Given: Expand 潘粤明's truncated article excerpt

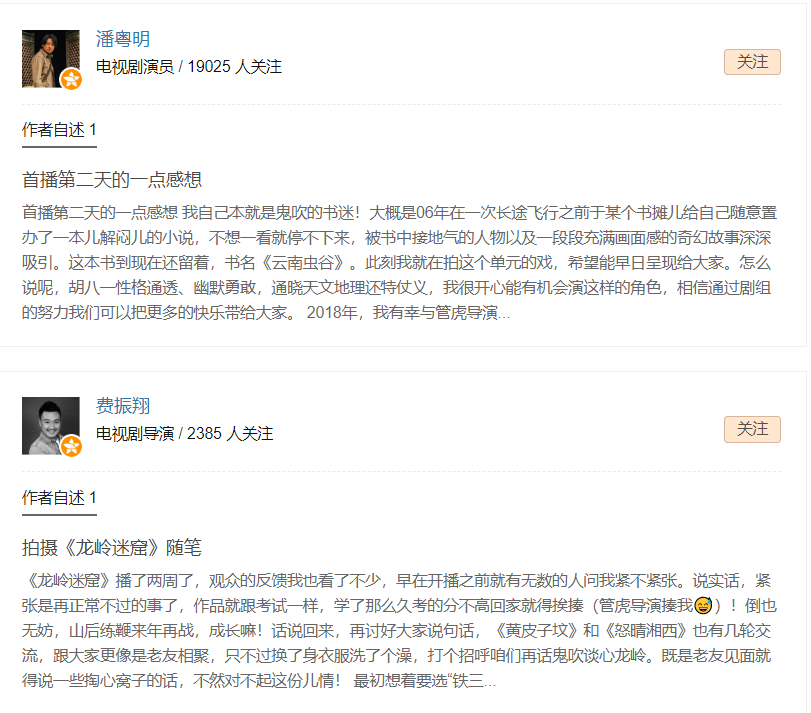Looking at the screenshot, I should click(x=398, y=263).
